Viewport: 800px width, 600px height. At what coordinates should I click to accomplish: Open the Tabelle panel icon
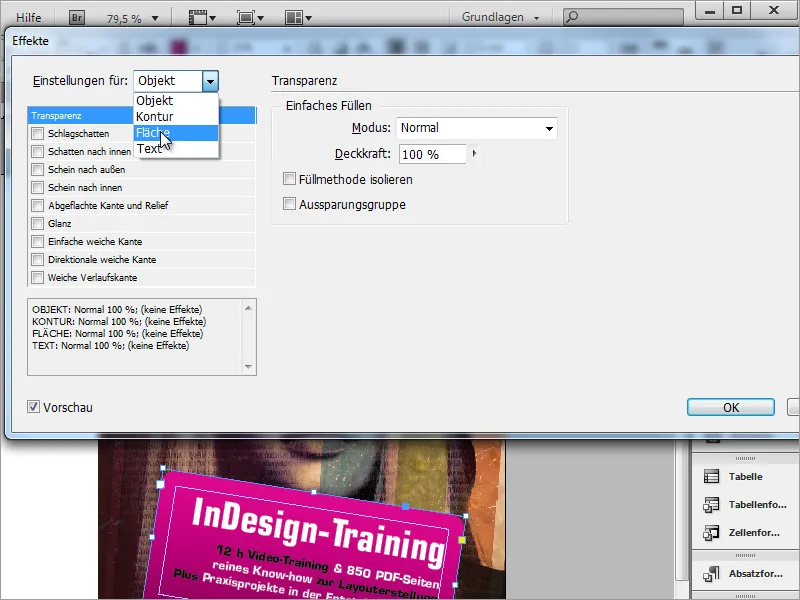pyautogui.click(x=711, y=477)
